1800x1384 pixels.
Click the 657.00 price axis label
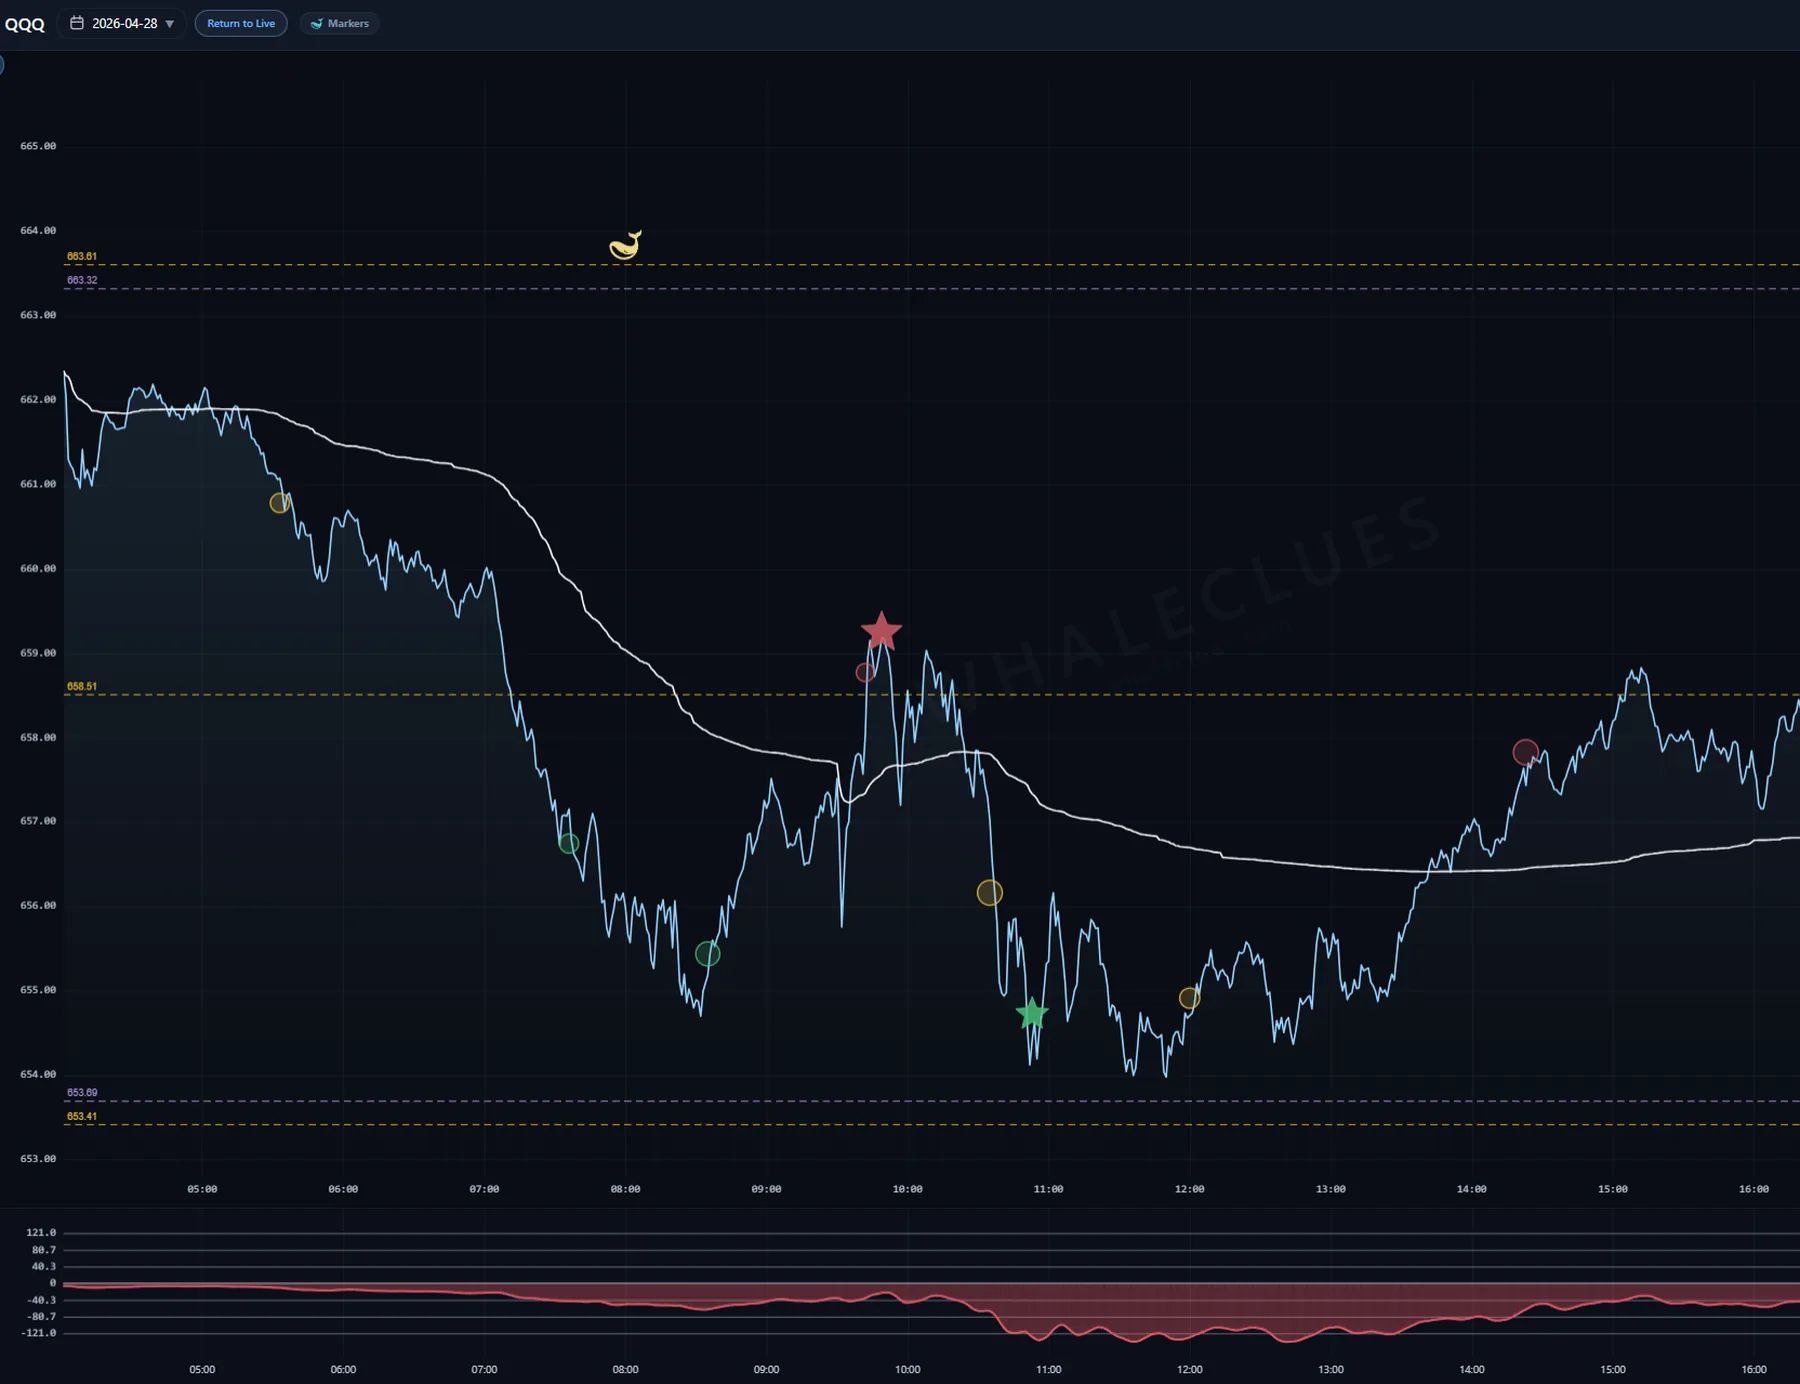(38, 821)
